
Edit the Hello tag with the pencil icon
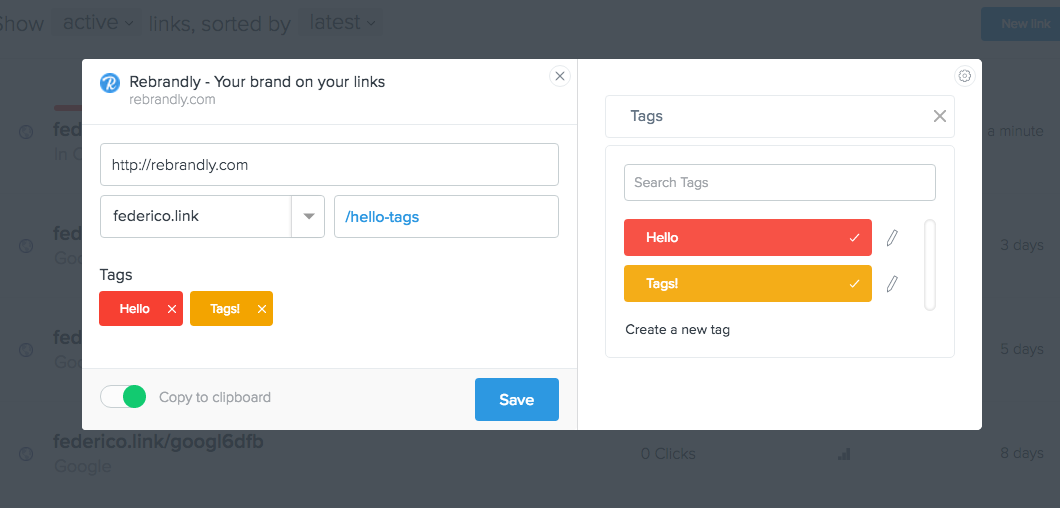pos(892,237)
